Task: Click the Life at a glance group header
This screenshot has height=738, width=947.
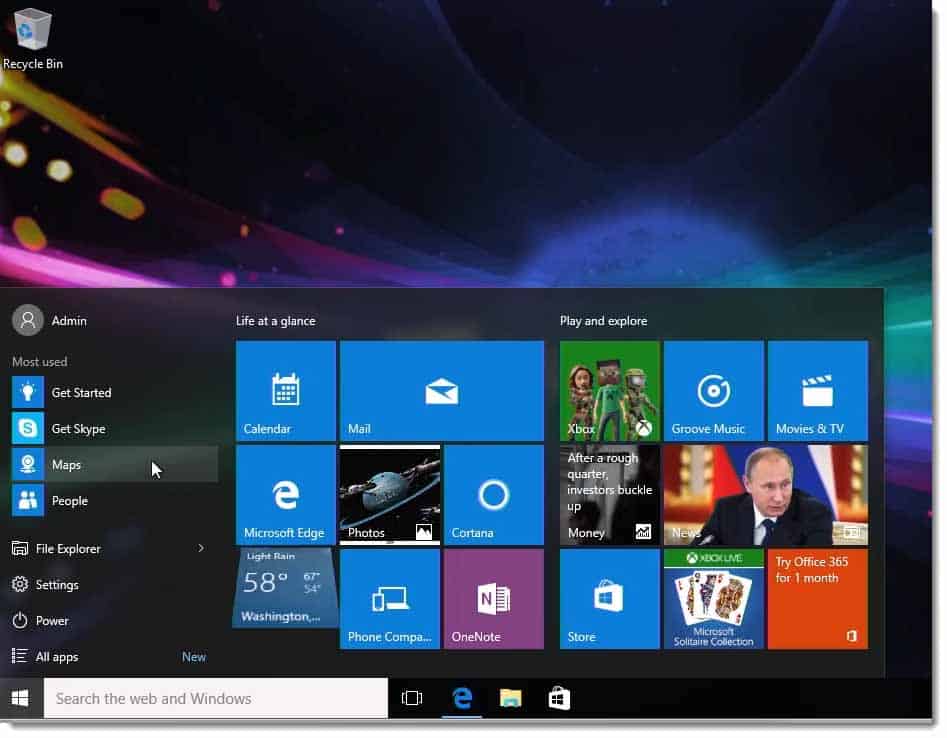Action: 275,321
